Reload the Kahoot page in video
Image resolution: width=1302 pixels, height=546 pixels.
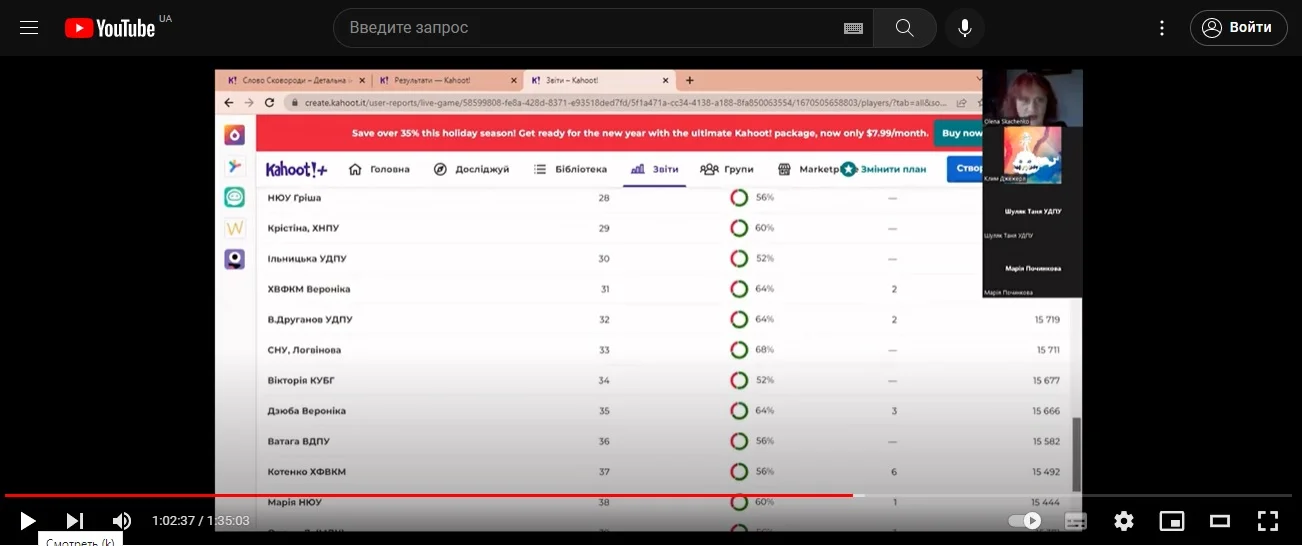[x=269, y=102]
